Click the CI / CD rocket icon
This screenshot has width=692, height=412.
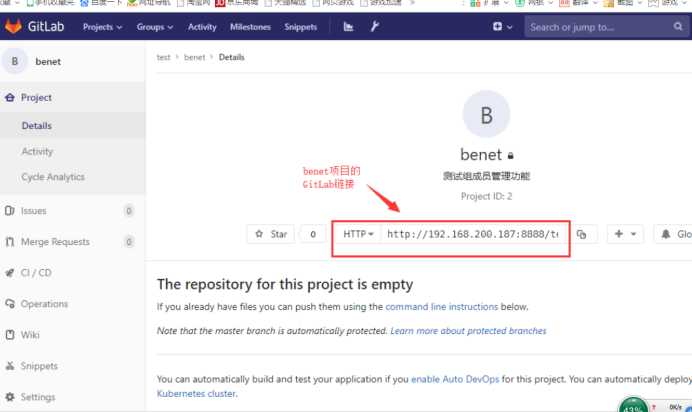pos(10,273)
